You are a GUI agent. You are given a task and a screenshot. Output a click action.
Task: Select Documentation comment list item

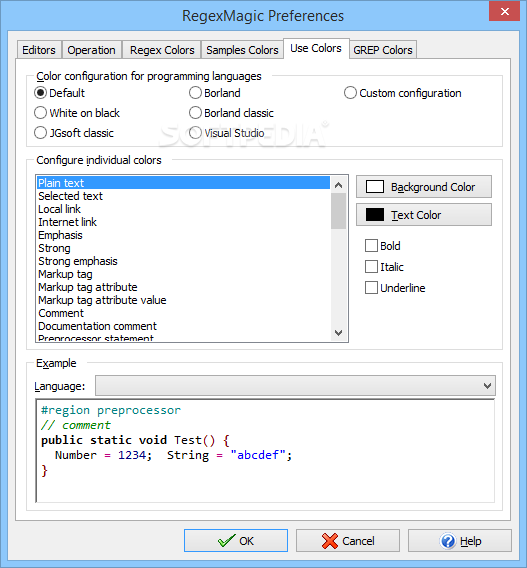(x=183, y=326)
